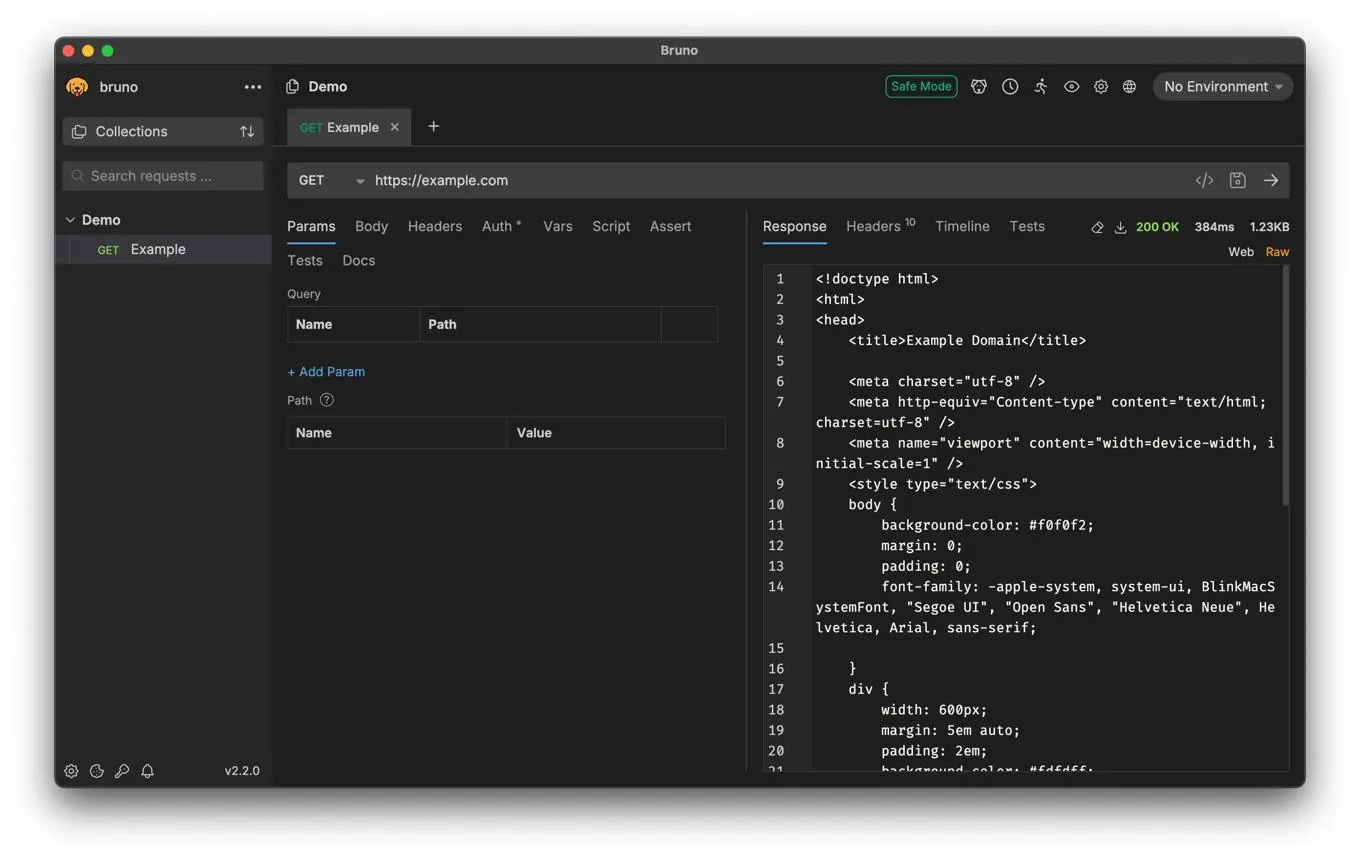Click the + Add Param link
Viewport: 1360px width, 860px height.
(x=326, y=371)
